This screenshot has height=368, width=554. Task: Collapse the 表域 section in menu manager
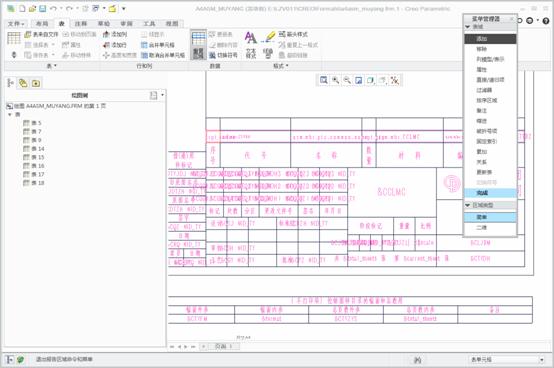pos(468,27)
